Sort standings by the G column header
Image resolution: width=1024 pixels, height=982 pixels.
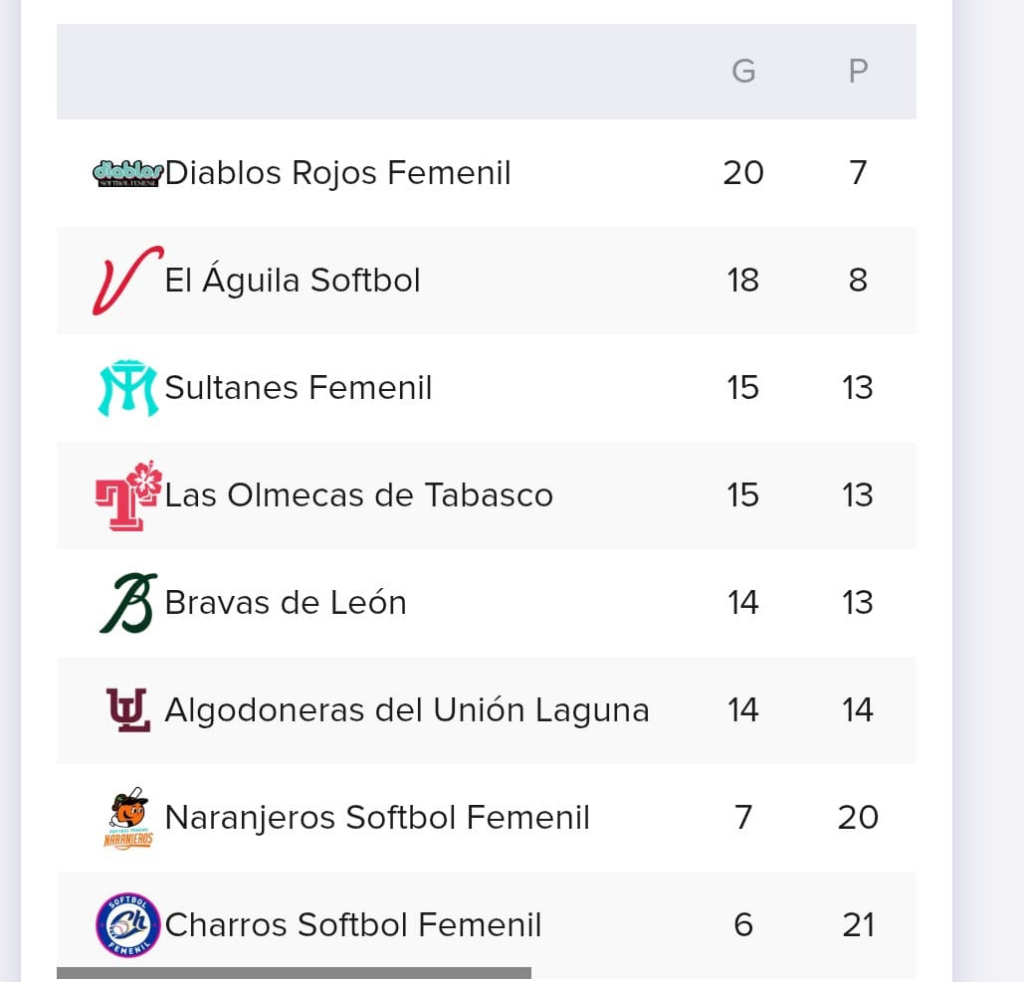click(743, 71)
